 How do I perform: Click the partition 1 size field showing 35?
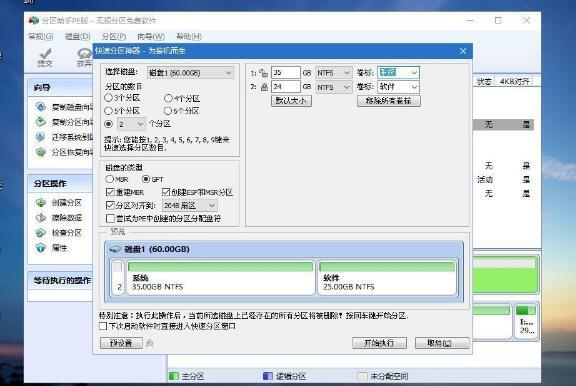[286, 73]
